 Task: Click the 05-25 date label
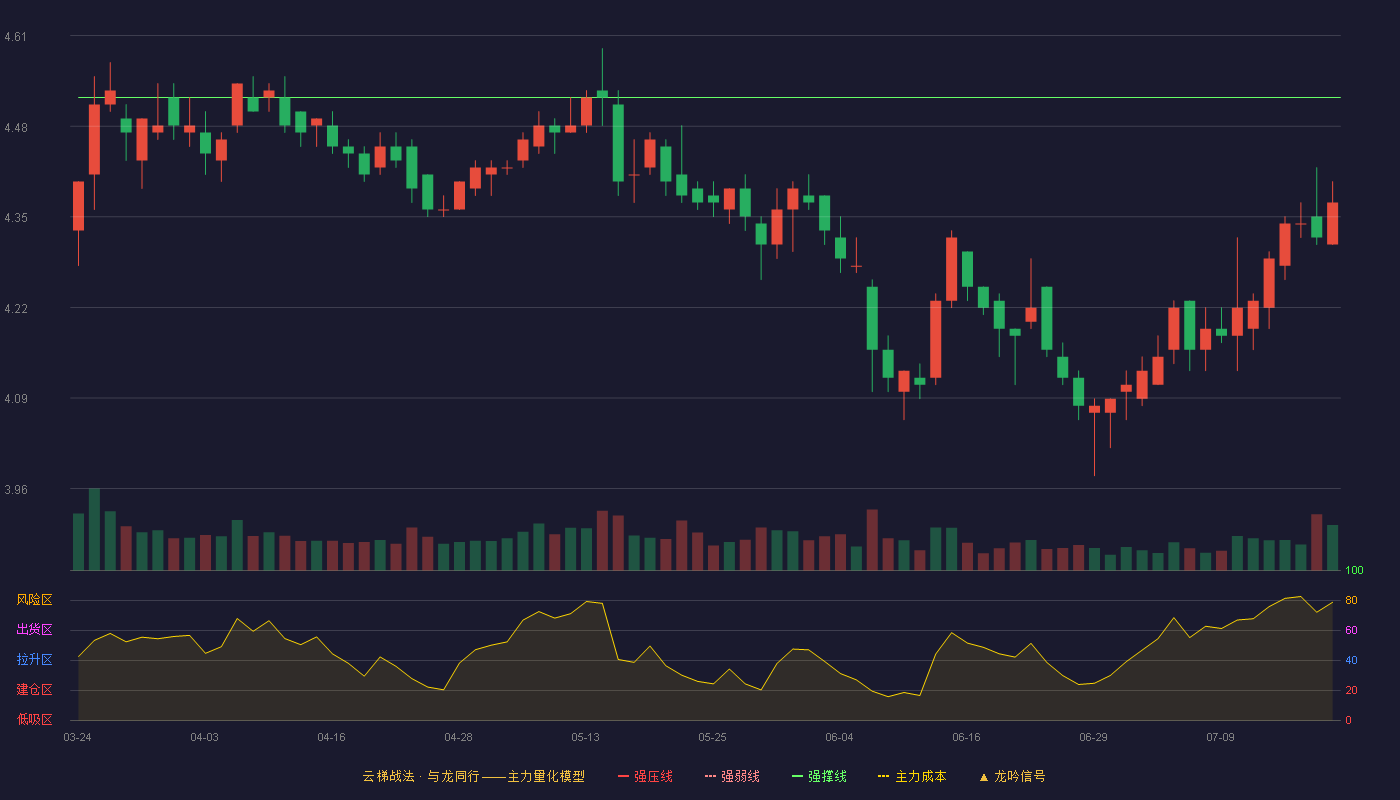pyautogui.click(x=712, y=737)
